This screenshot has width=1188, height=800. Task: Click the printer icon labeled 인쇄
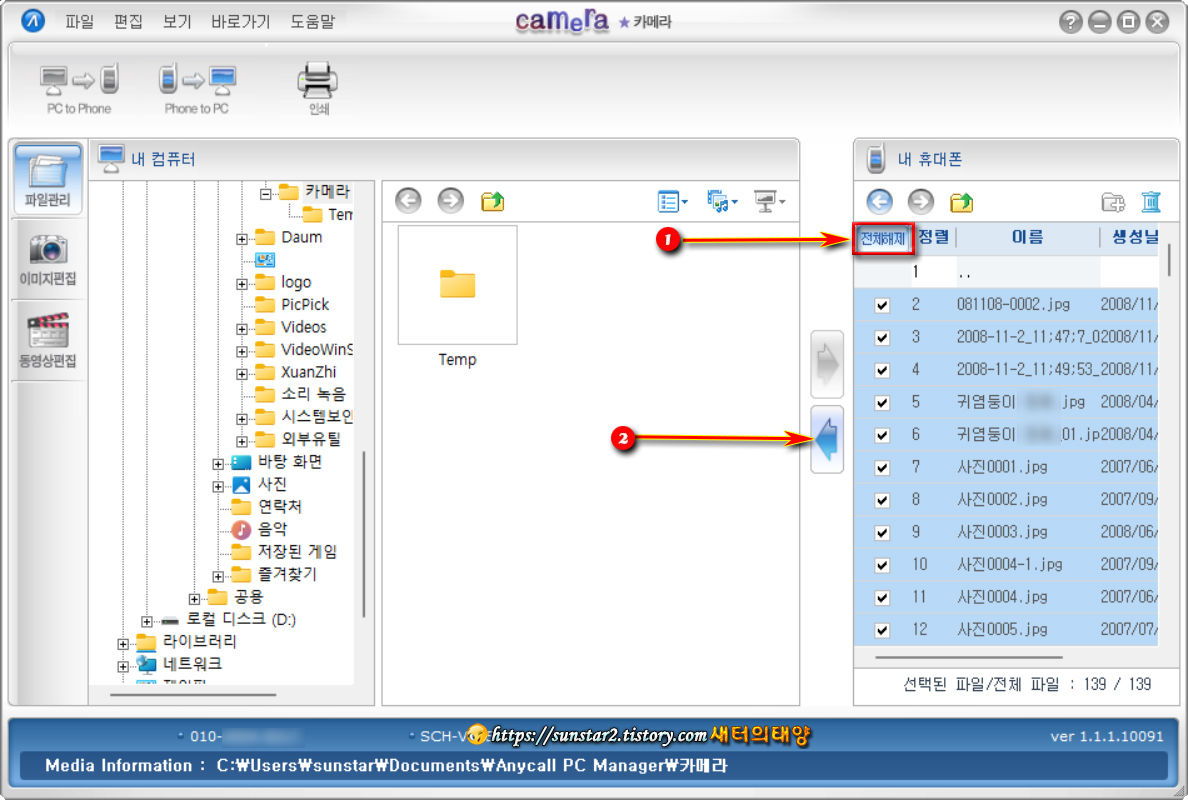pos(317,80)
